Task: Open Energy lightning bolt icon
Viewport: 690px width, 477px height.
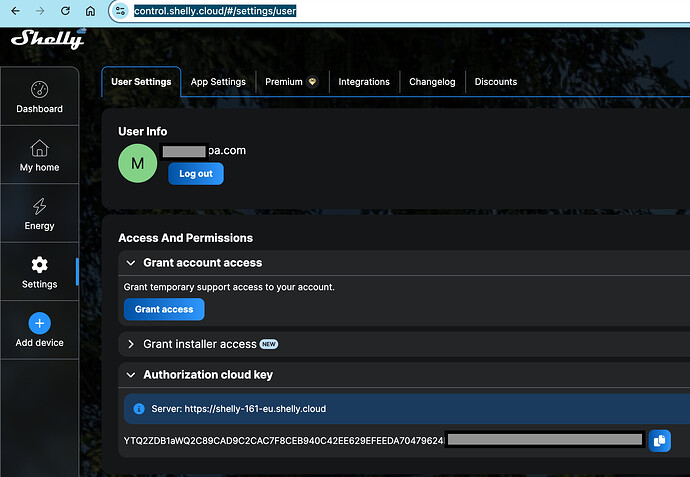Action: (40, 206)
